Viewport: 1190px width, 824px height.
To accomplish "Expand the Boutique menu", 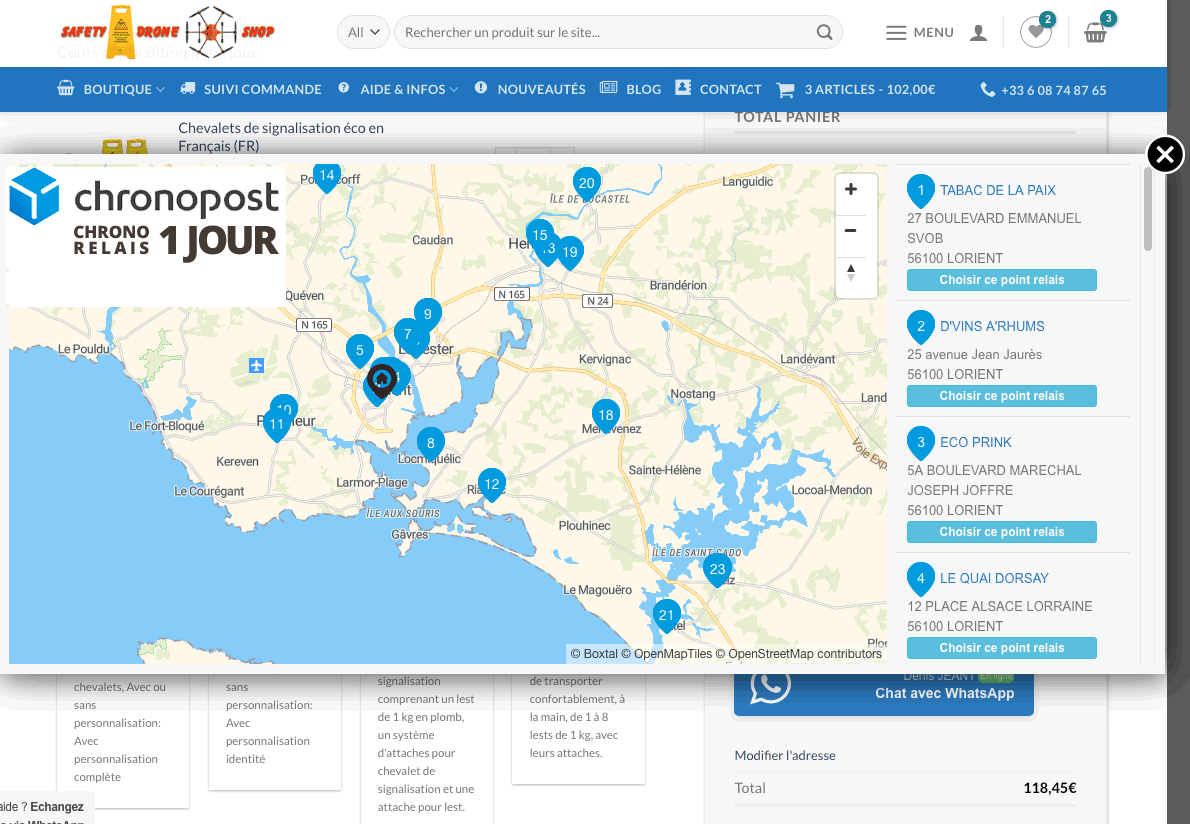I will pyautogui.click(x=111, y=89).
